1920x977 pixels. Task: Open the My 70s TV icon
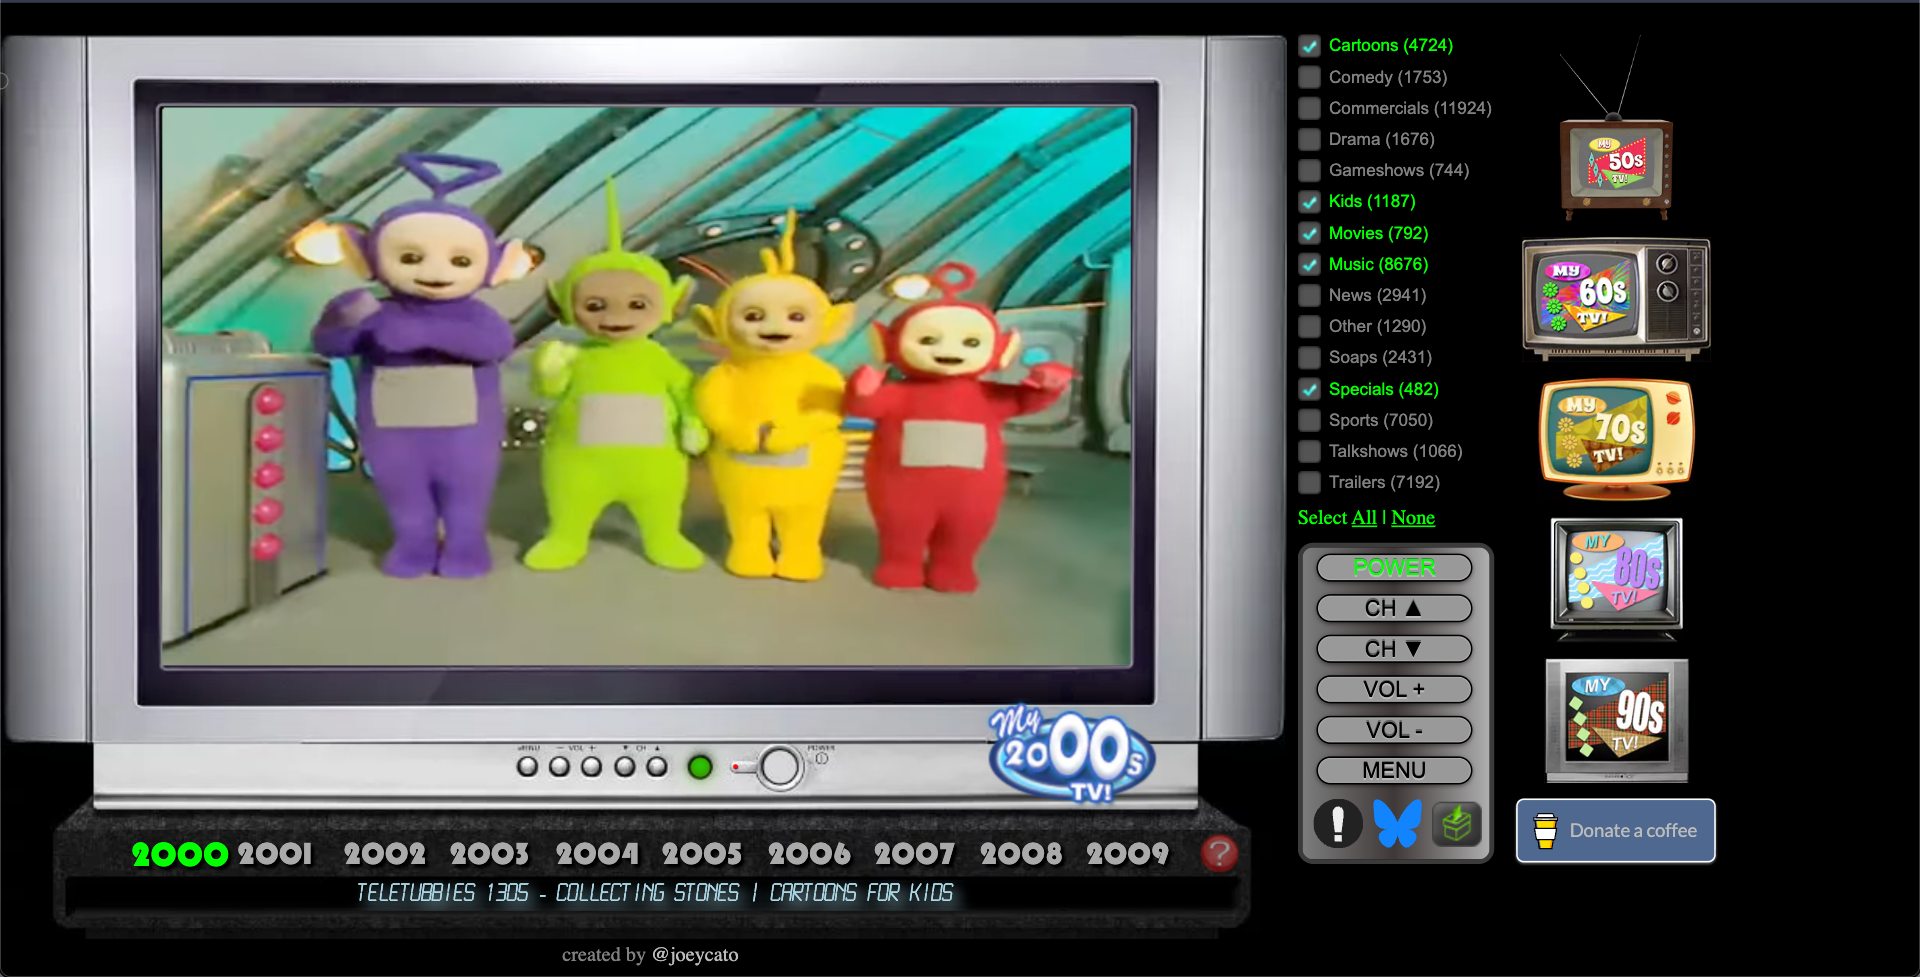click(1616, 440)
